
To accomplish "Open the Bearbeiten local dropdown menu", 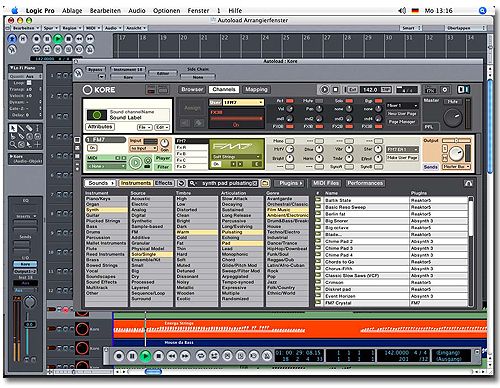I will tap(25, 28).
